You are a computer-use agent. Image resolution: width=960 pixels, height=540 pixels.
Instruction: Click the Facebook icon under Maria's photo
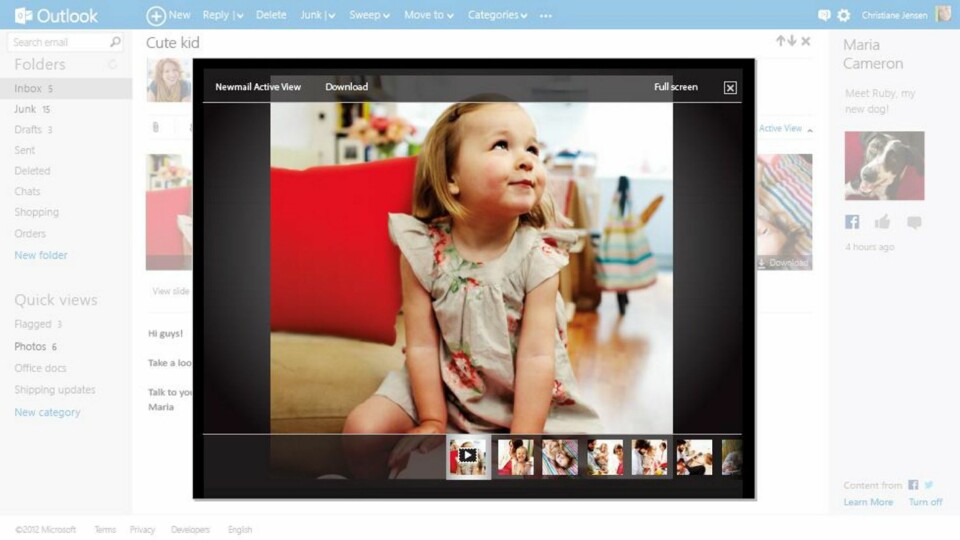852,222
